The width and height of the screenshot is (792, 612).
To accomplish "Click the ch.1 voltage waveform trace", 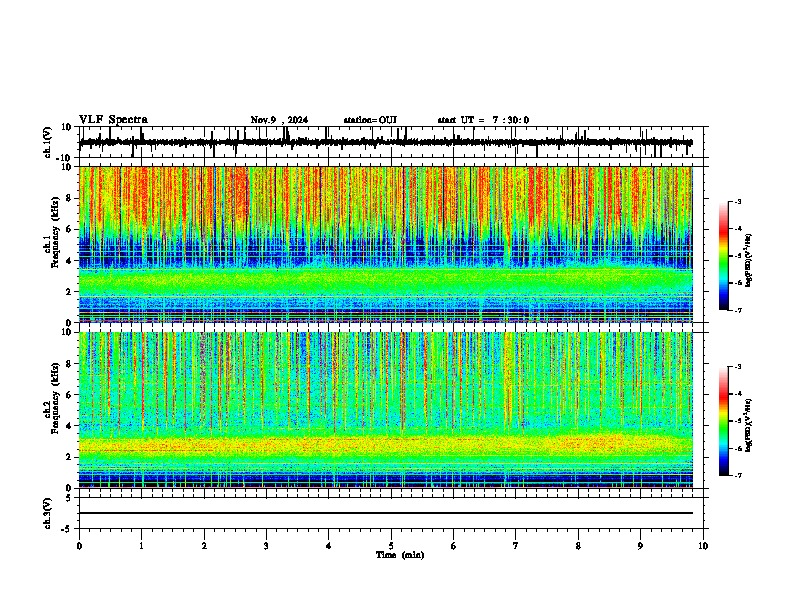I will (385, 142).
